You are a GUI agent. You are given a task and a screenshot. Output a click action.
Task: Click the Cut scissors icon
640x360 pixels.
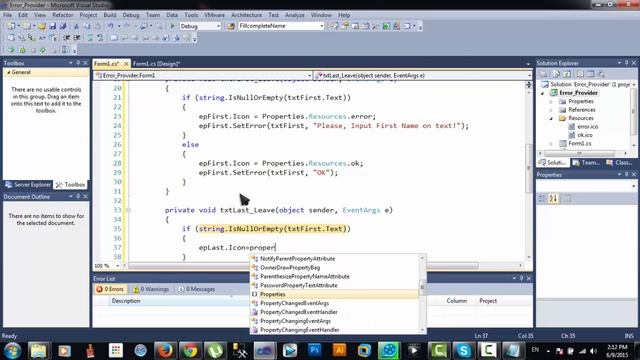pyautogui.click(x=76, y=26)
